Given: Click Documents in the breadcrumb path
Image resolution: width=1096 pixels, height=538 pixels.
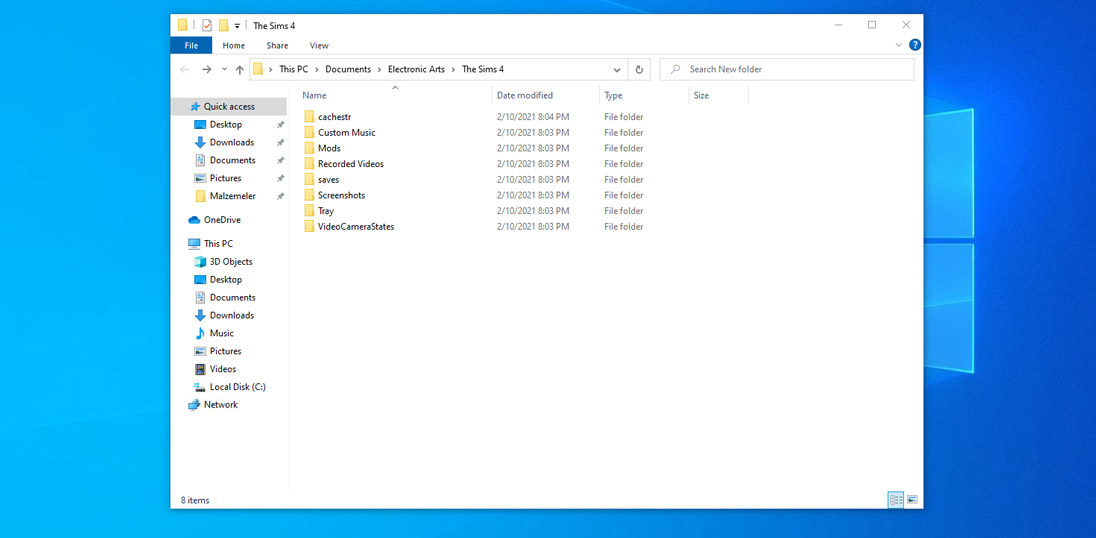Looking at the screenshot, I should tap(348, 69).
